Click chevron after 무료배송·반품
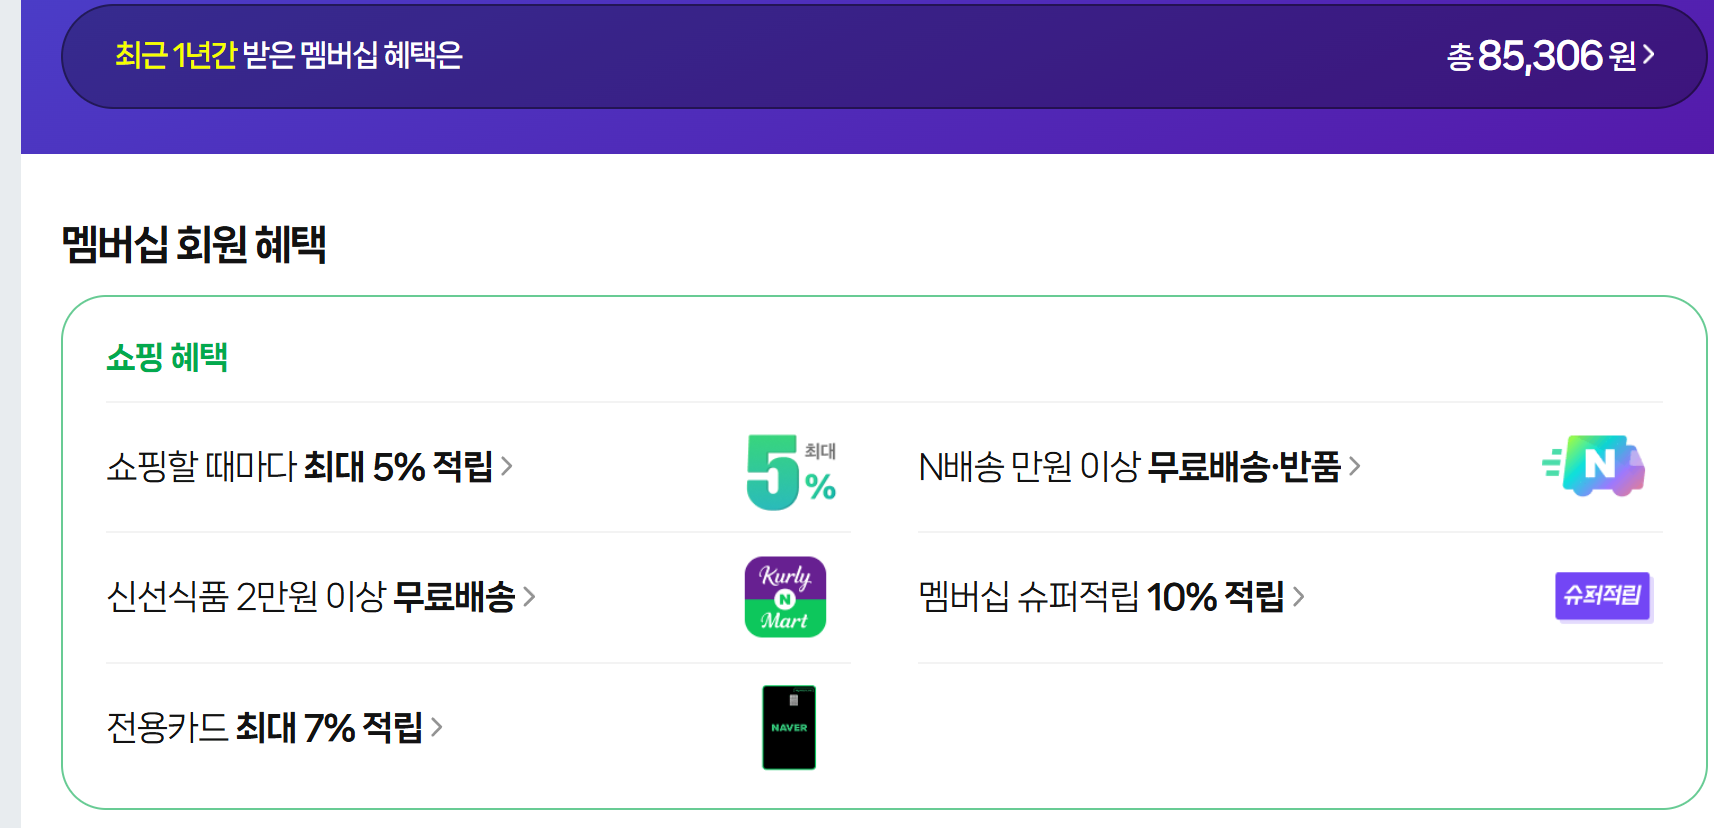The width and height of the screenshot is (1714, 828). [1355, 466]
